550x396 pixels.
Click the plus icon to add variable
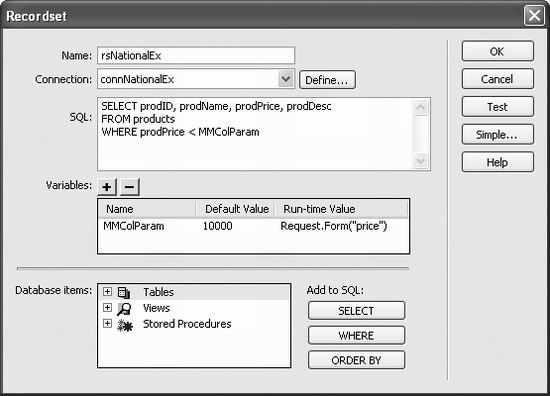pos(107,187)
